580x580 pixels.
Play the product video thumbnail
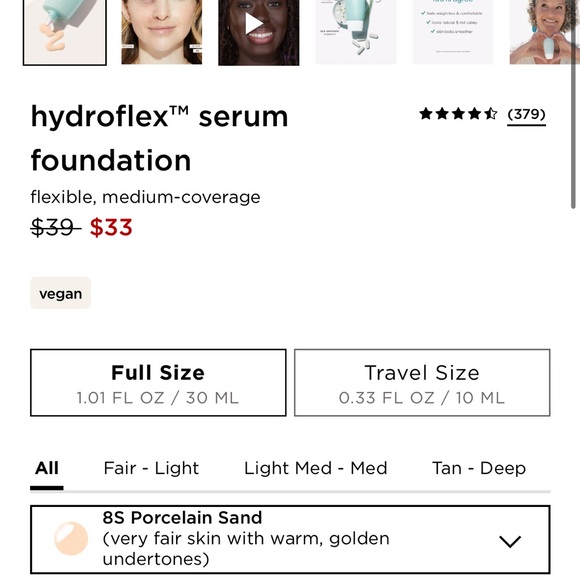click(x=259, y=33)
